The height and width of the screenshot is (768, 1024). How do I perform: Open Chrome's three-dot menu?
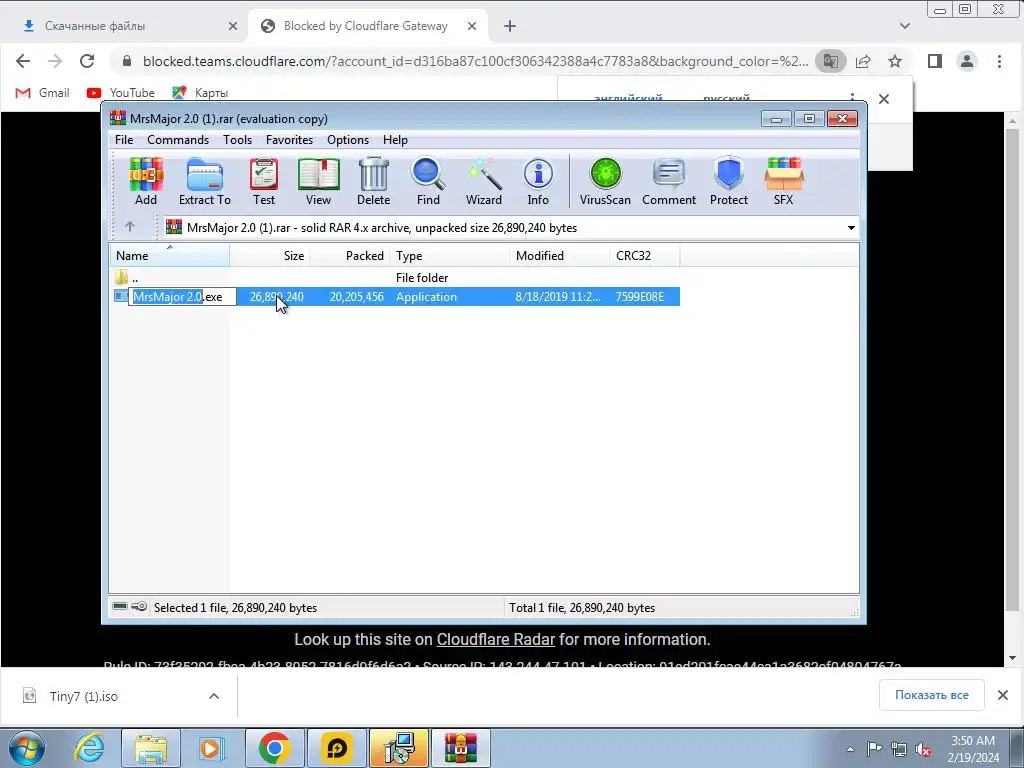point(999,61)
